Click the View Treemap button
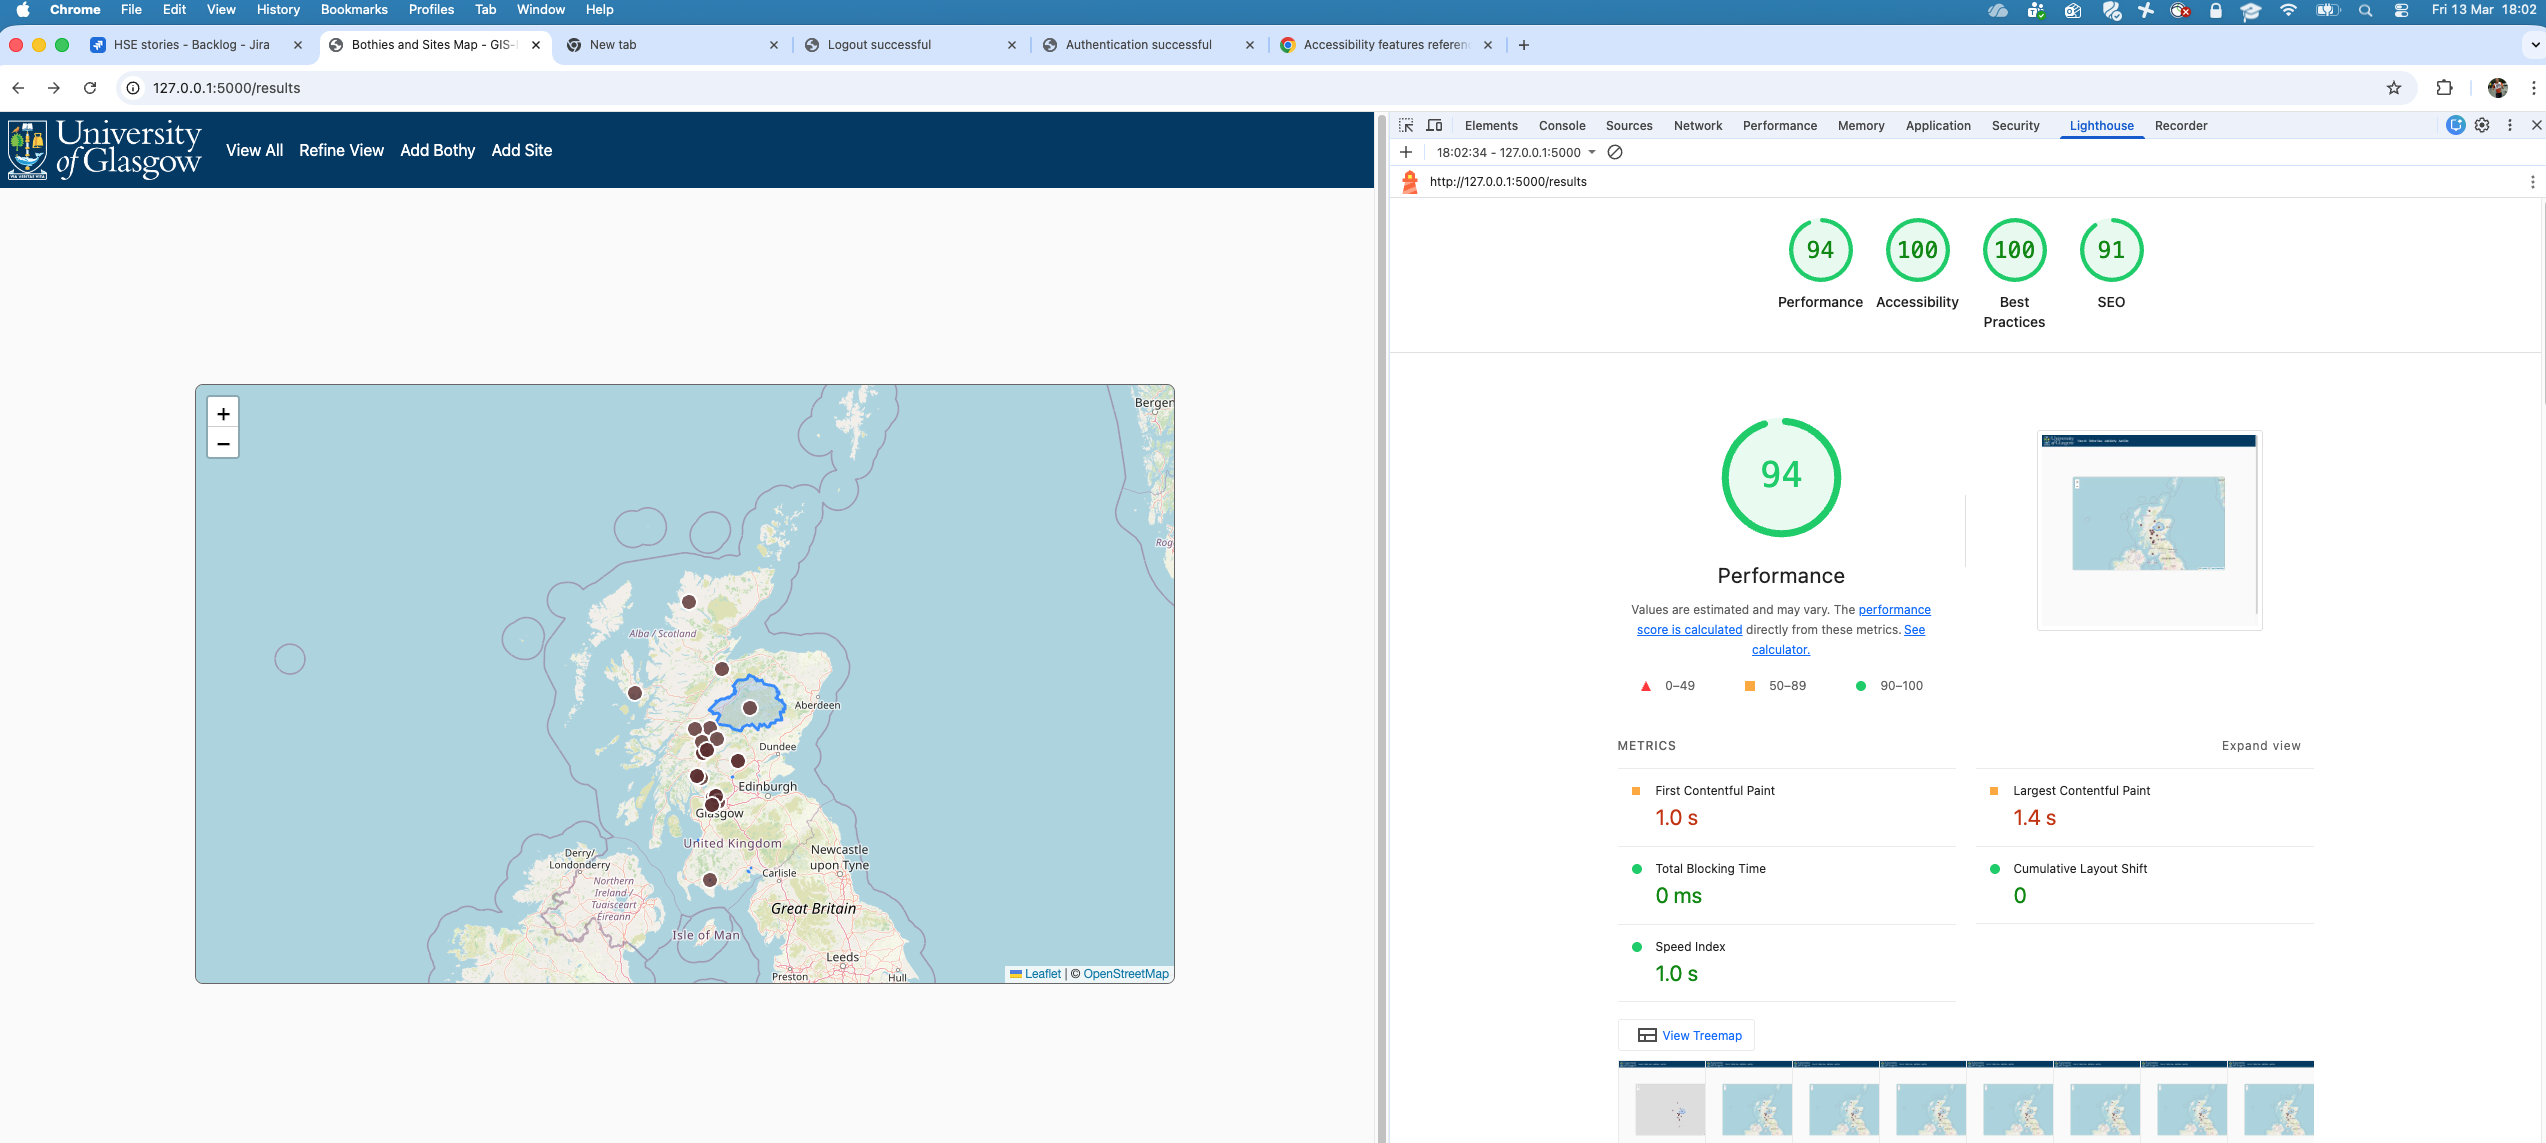 click(1688, 1035)
